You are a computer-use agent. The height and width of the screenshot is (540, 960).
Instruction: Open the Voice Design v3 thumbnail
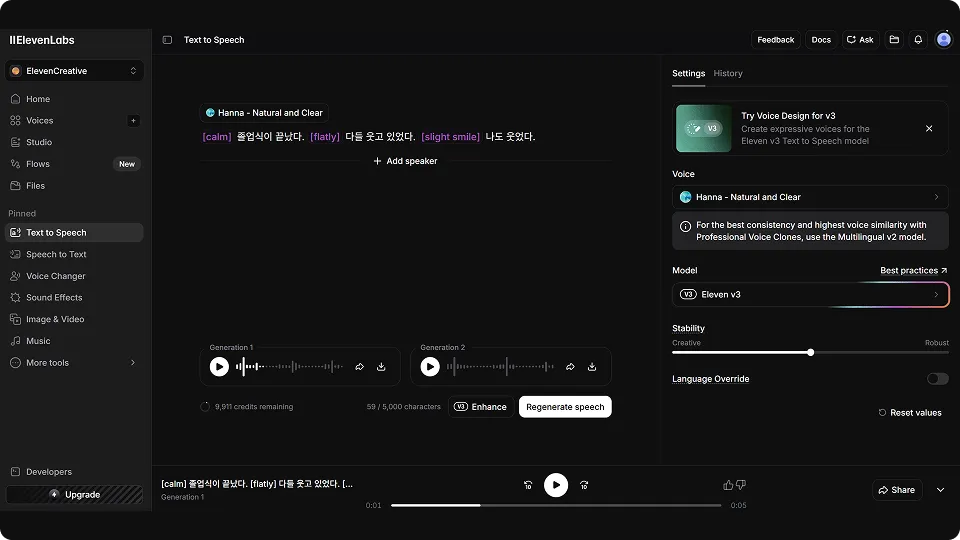click(x=703, y=129)
